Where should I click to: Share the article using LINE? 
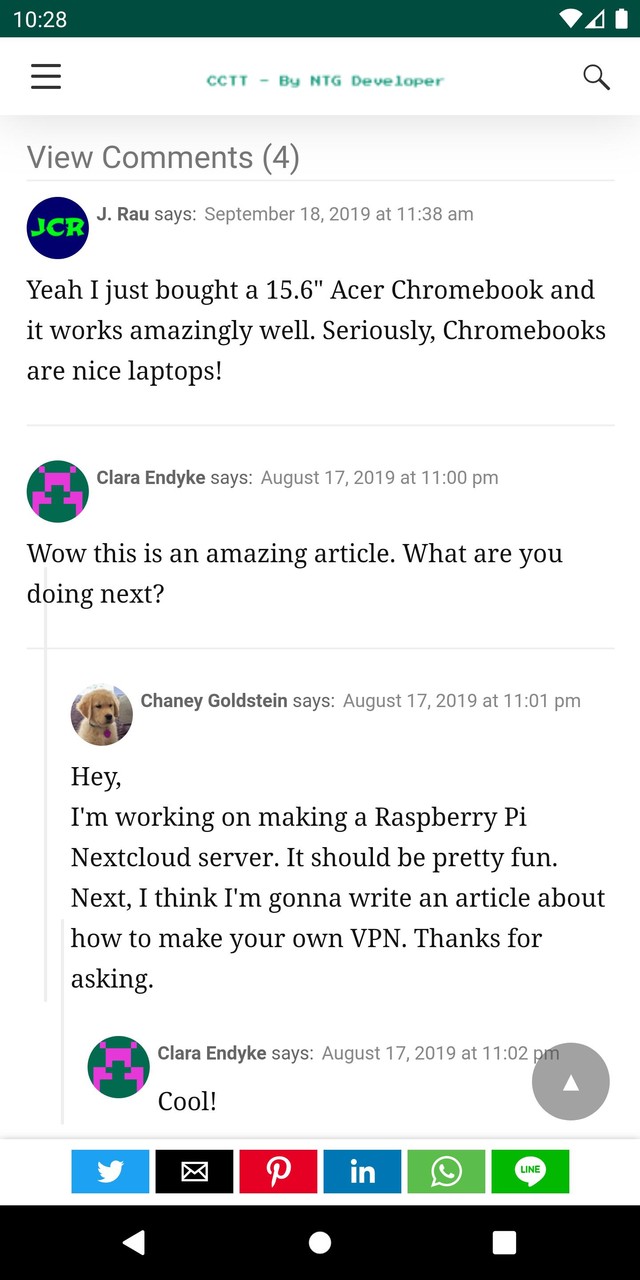[530, 1171]
